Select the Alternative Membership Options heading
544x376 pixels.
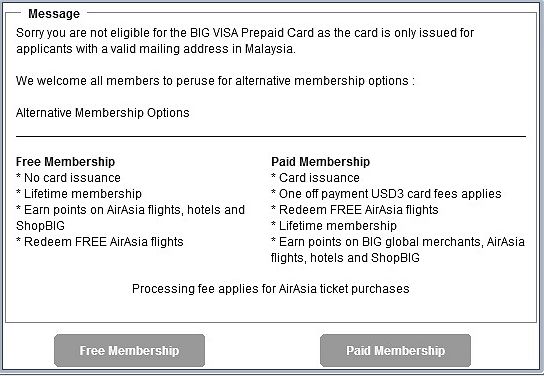[x=103, y=113]
